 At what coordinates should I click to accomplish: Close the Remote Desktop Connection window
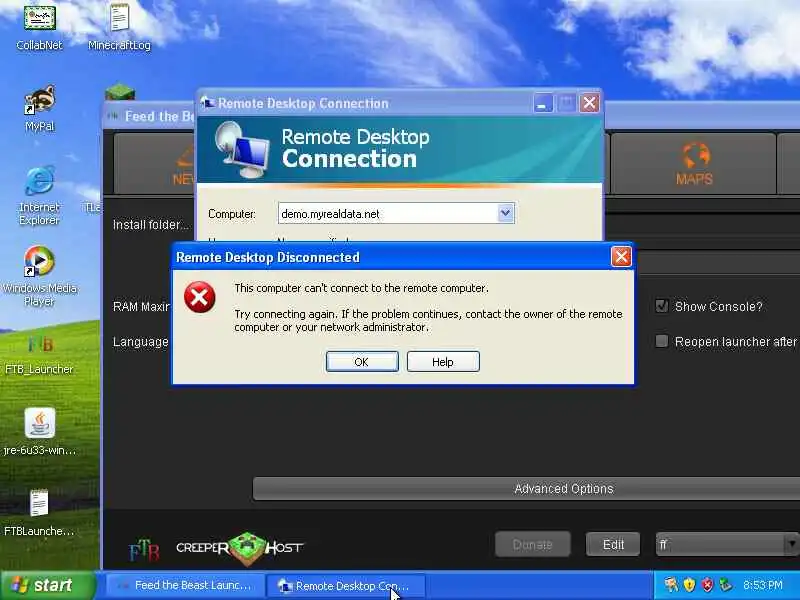click(x=589, y=103)
